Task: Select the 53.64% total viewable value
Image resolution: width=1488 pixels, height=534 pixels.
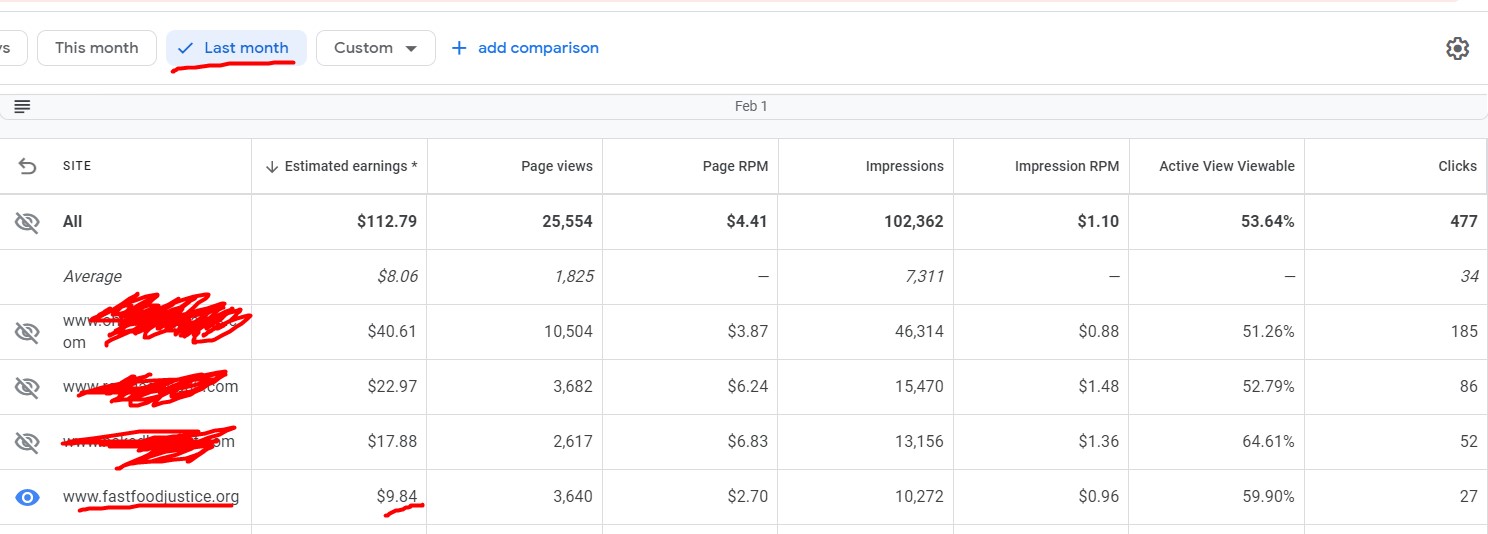Action: click(1267, 222)
